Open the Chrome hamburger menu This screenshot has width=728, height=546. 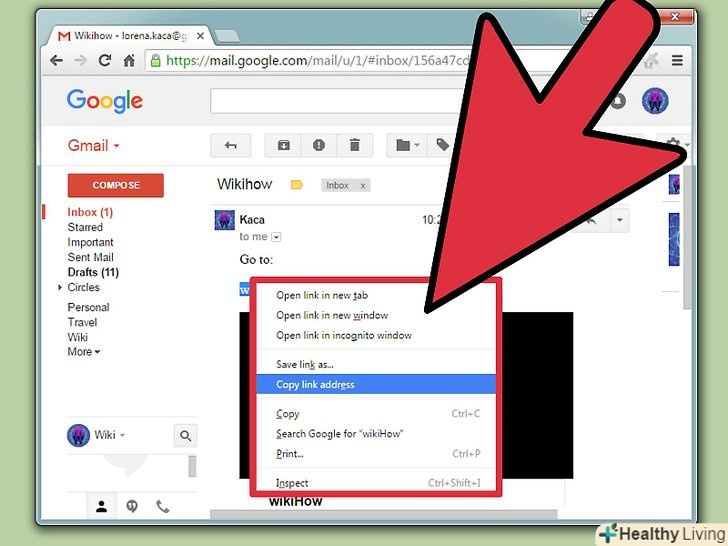pos(677,60)
